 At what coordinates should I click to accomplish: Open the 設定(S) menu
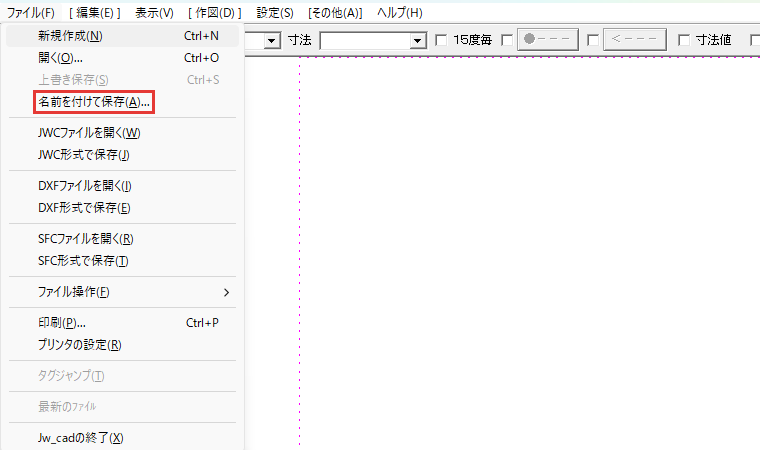click(x=275, y=13)
